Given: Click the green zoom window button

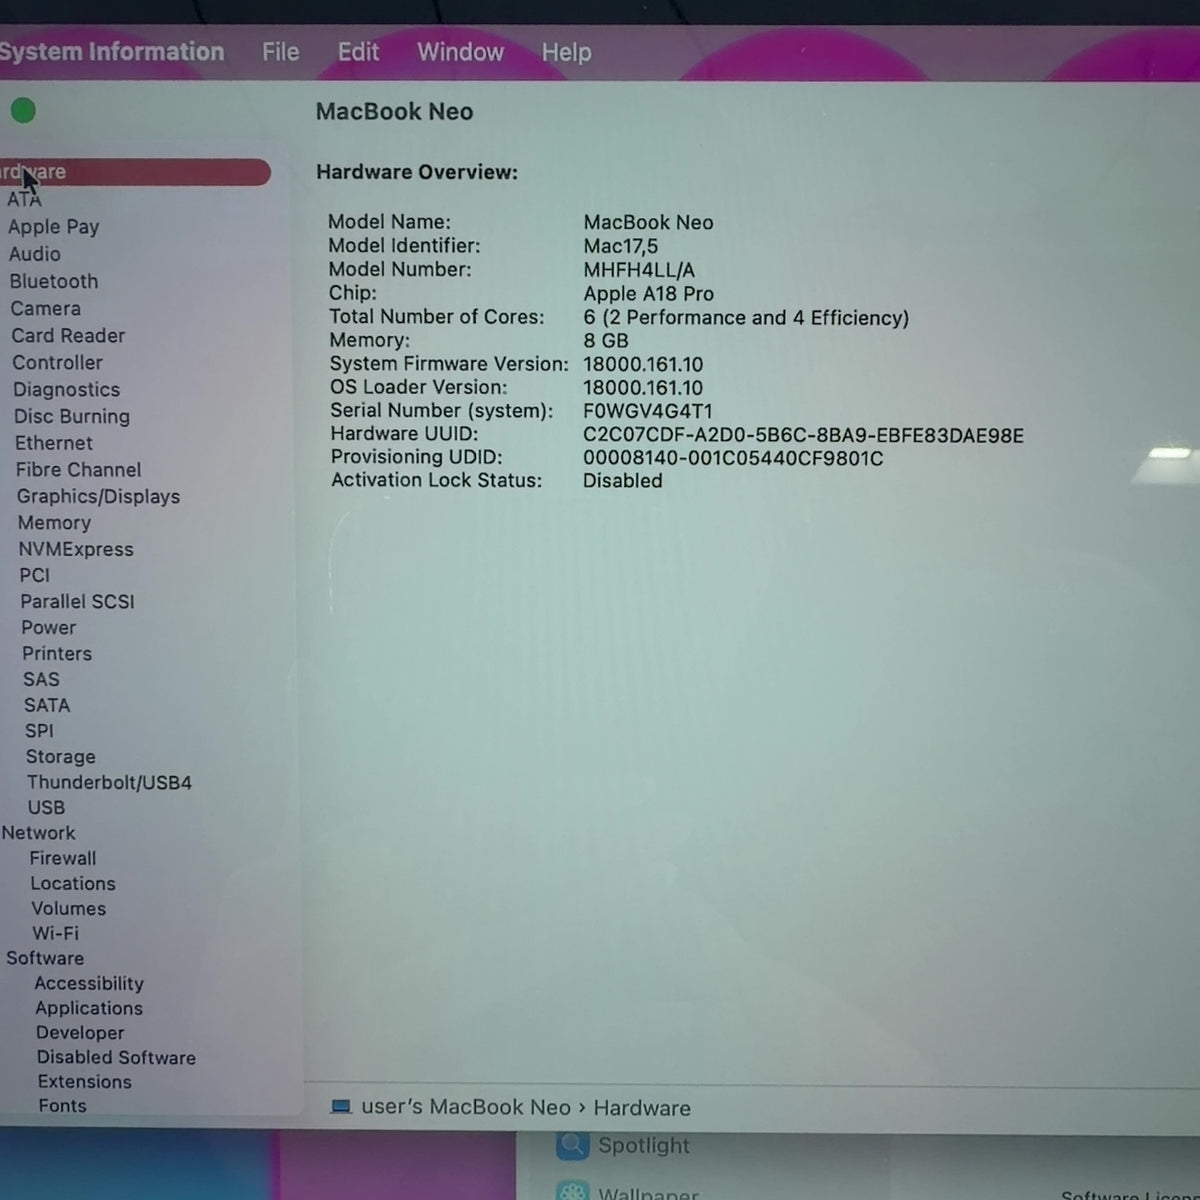Looking at the screenshot, I should [x=23, y=111].
